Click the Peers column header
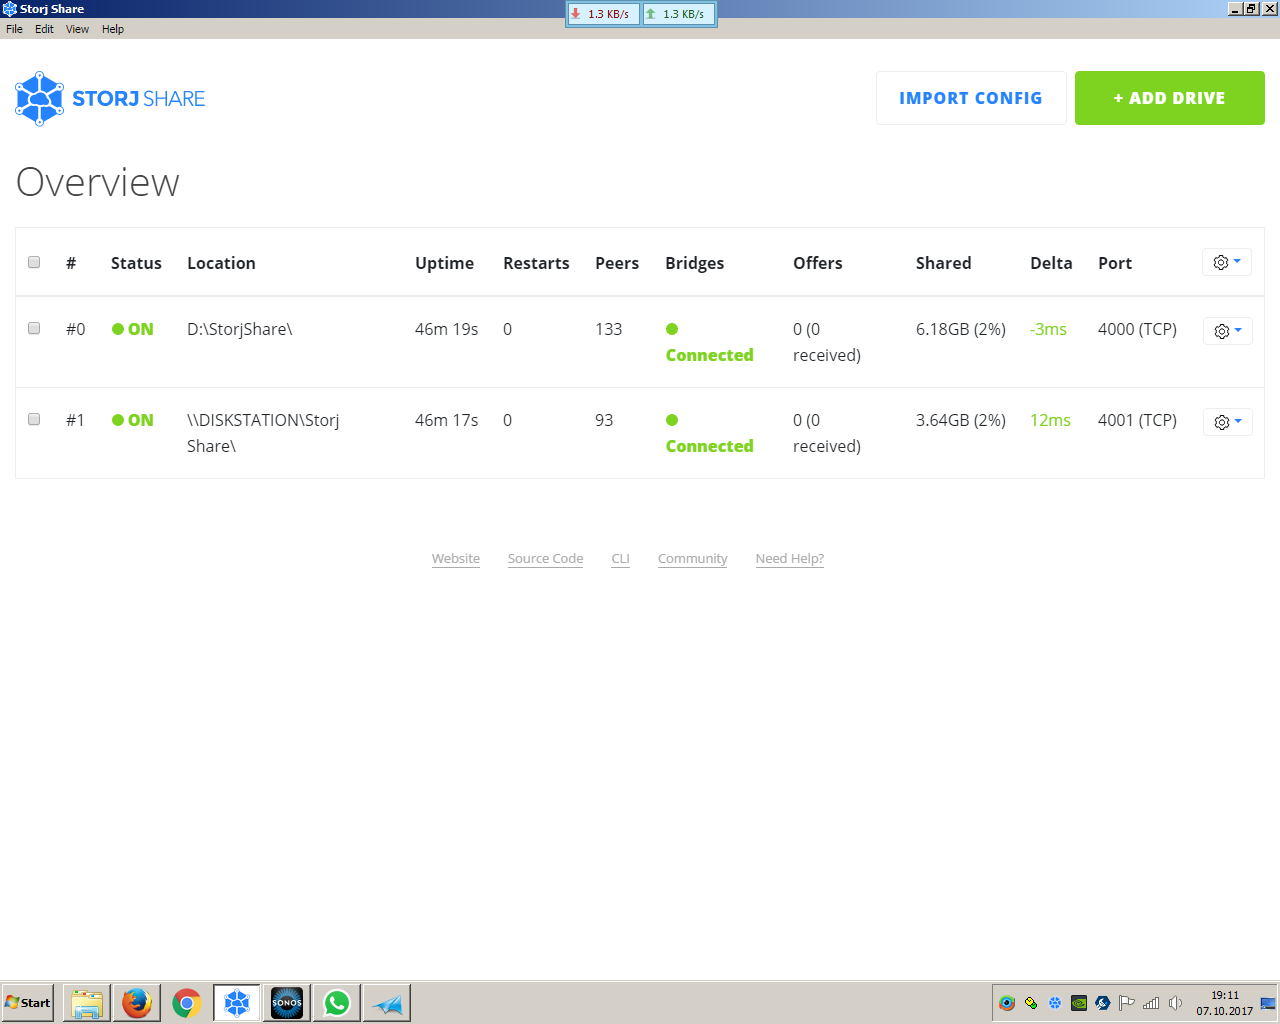 617,263
